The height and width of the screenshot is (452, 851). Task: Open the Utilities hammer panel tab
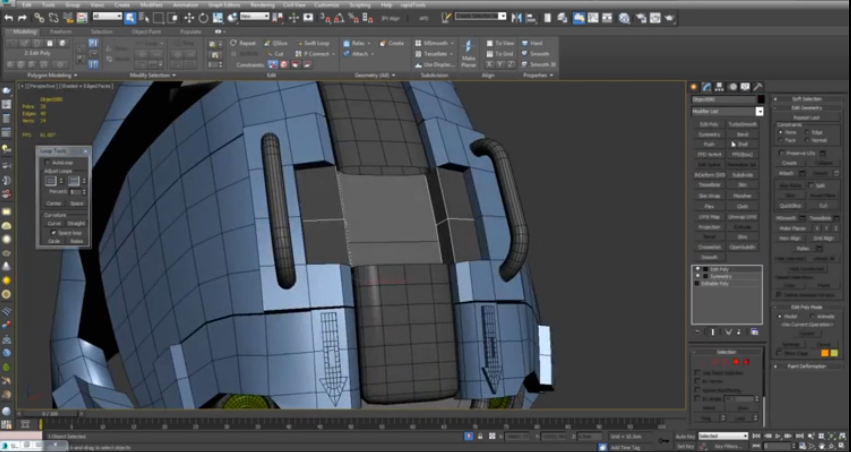click(758, 87)
